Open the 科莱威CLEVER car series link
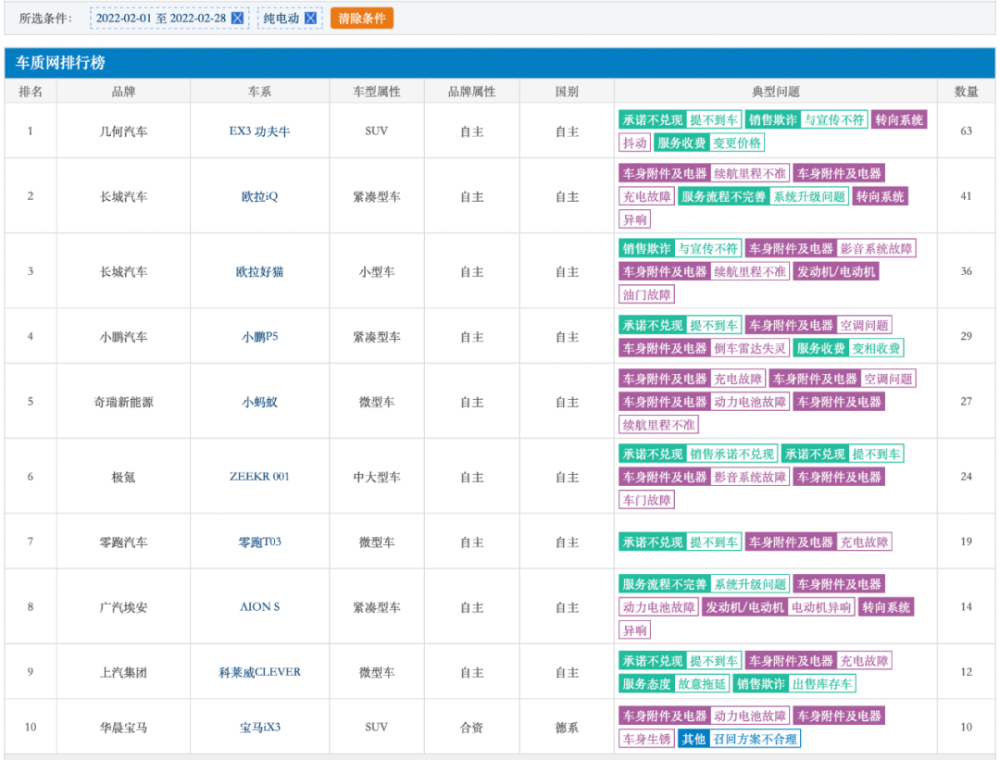This screenshot has height=760, width=1000. [260, 672]
